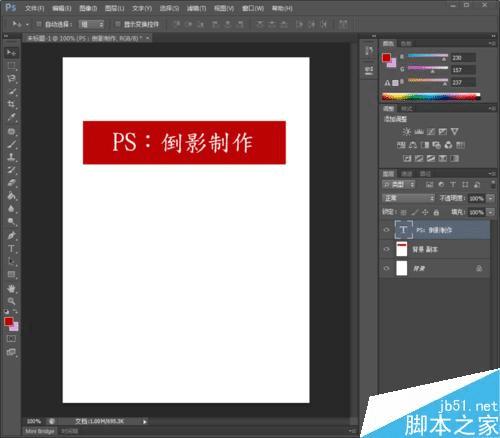Add a Channel Mixer adjustment
This screenshot has width=500, height=438.
(x=448, y=145)
